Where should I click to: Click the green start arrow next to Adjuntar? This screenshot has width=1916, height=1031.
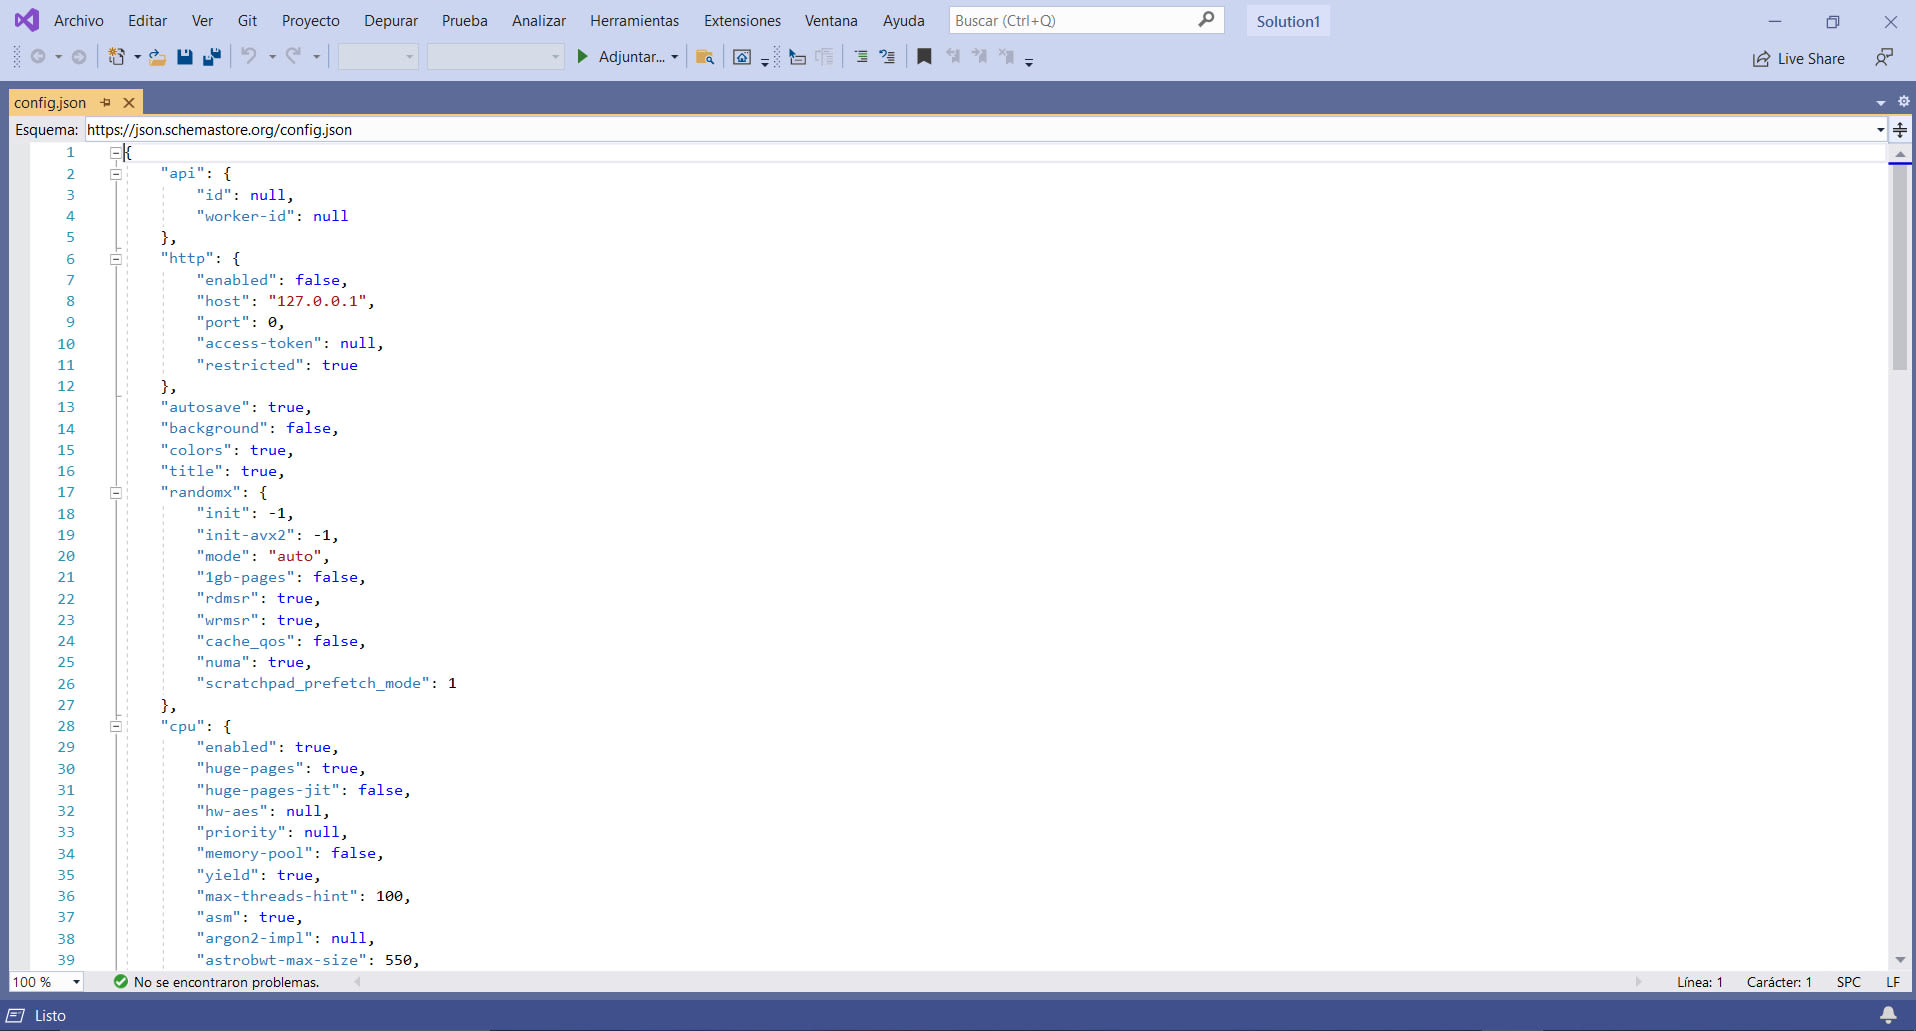[x=583, y=57]
